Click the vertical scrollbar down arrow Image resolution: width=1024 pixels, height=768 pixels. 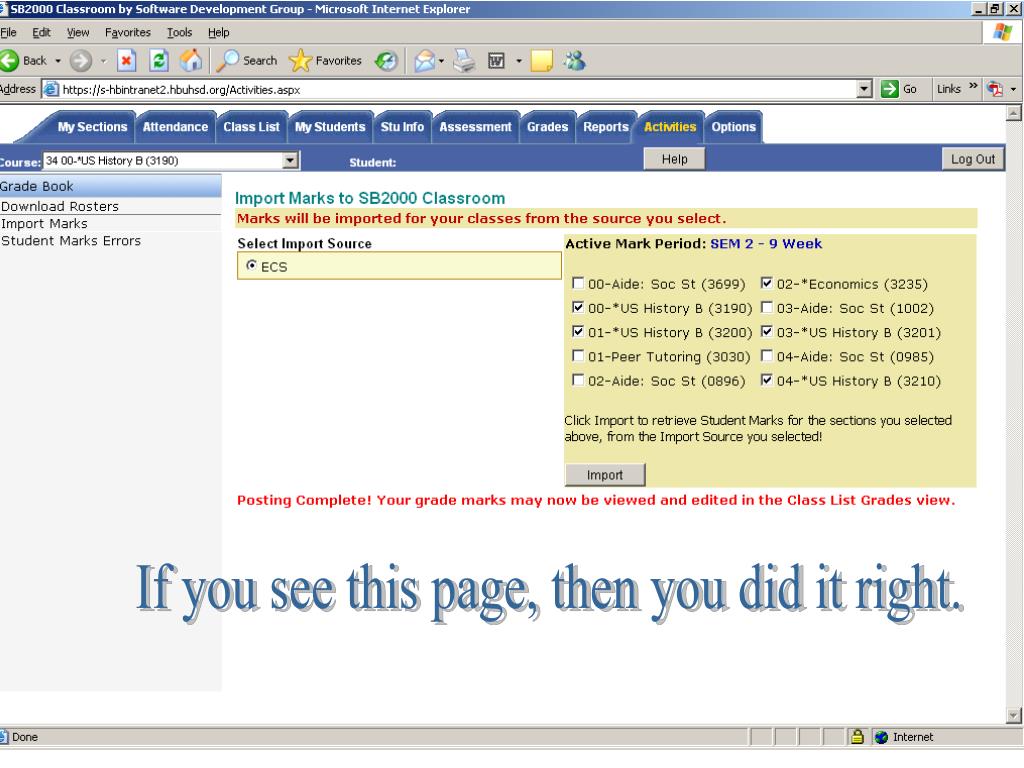tap(1014, 715)
